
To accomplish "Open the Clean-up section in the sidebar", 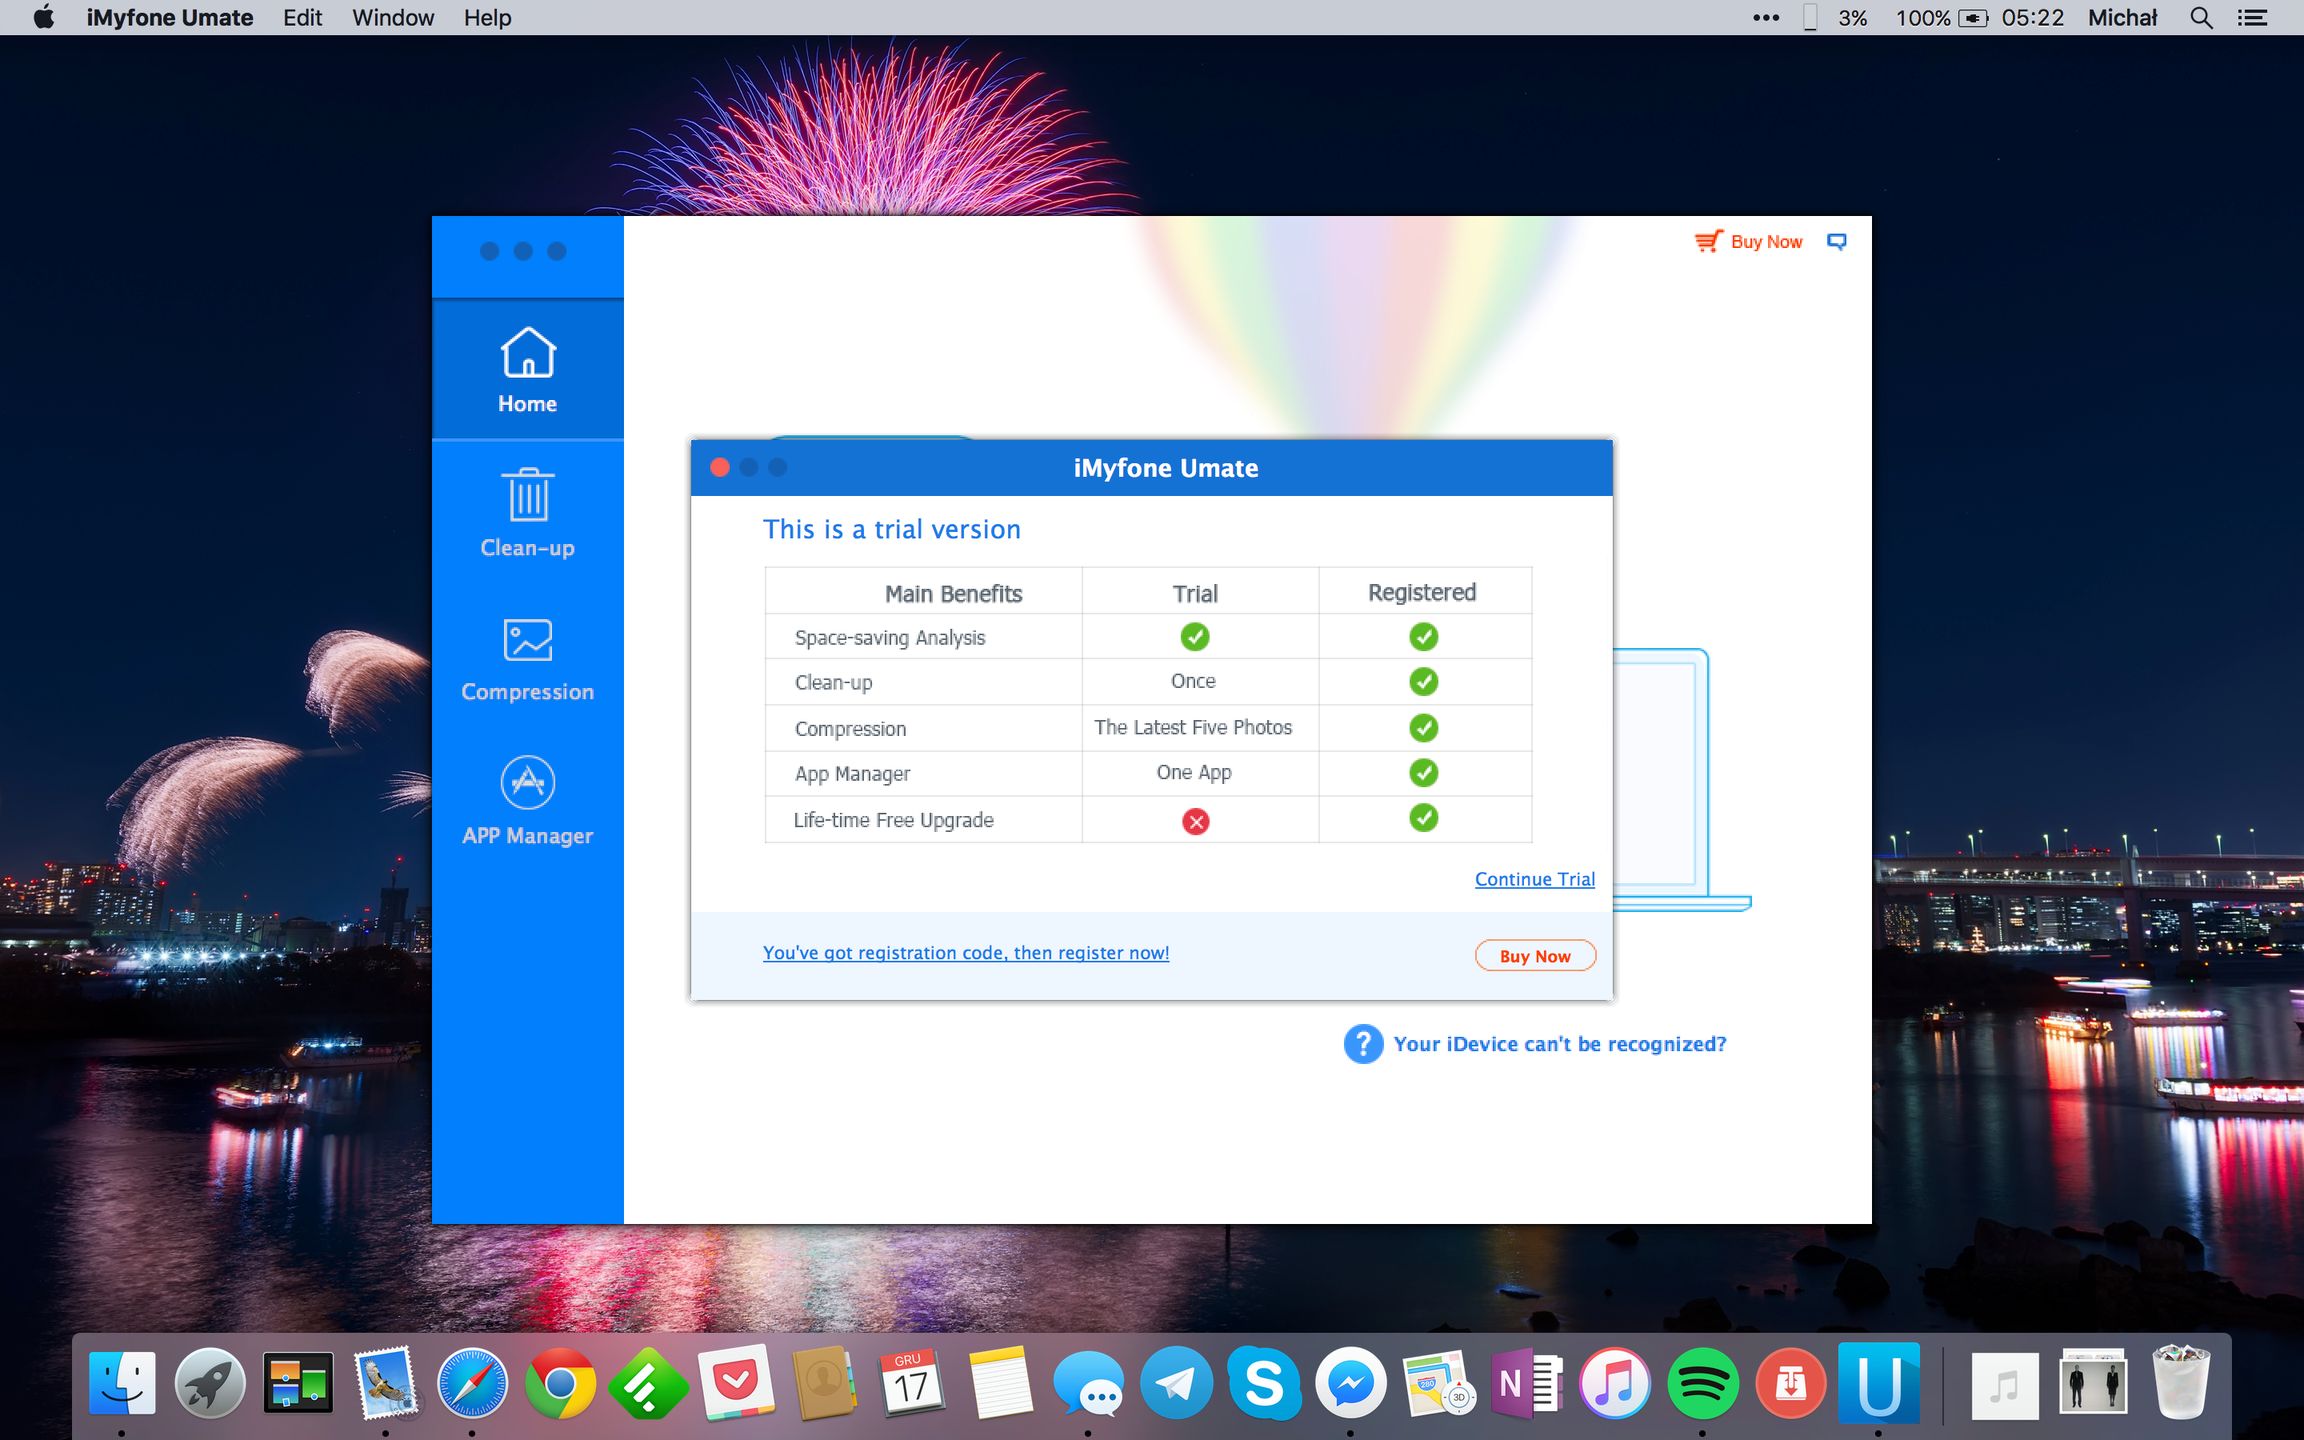I will [527, 513].
